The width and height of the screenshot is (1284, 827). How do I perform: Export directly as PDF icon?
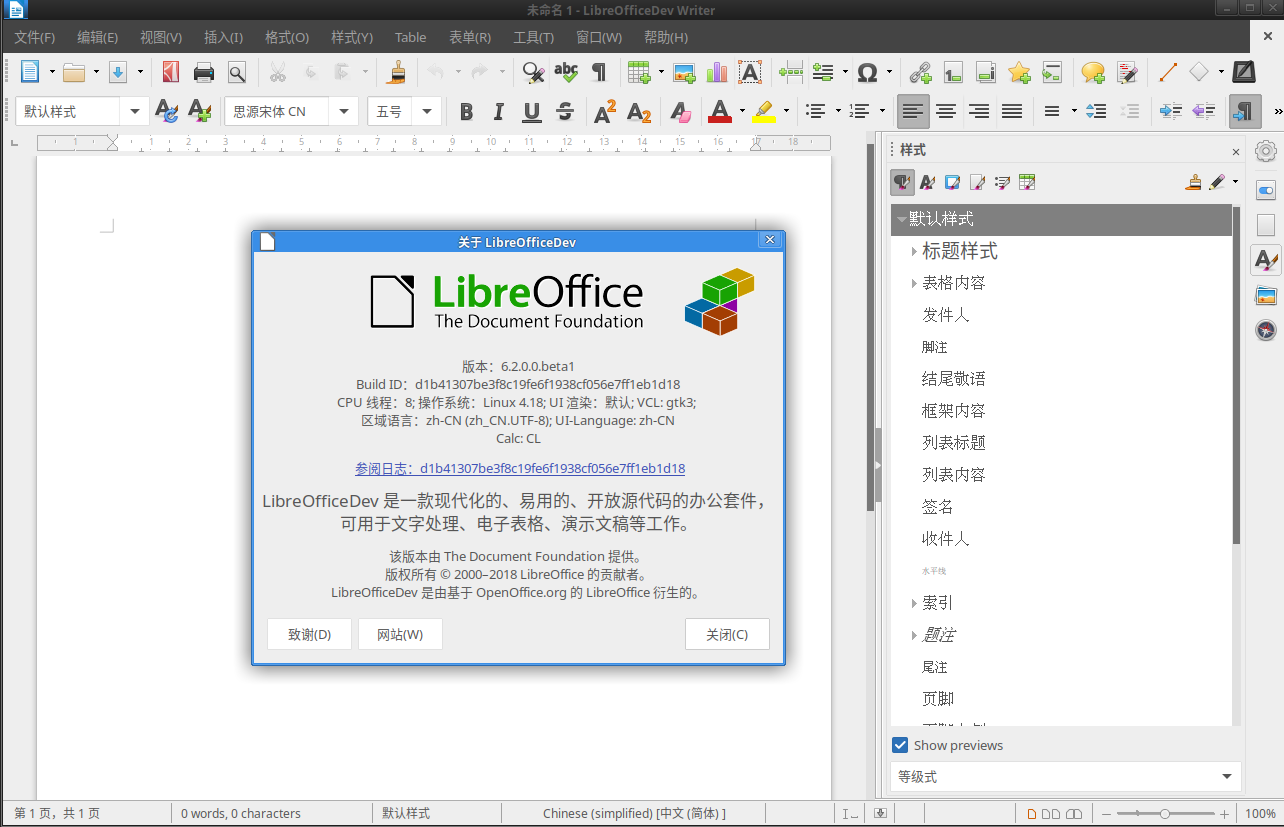[x=171, y=72]
